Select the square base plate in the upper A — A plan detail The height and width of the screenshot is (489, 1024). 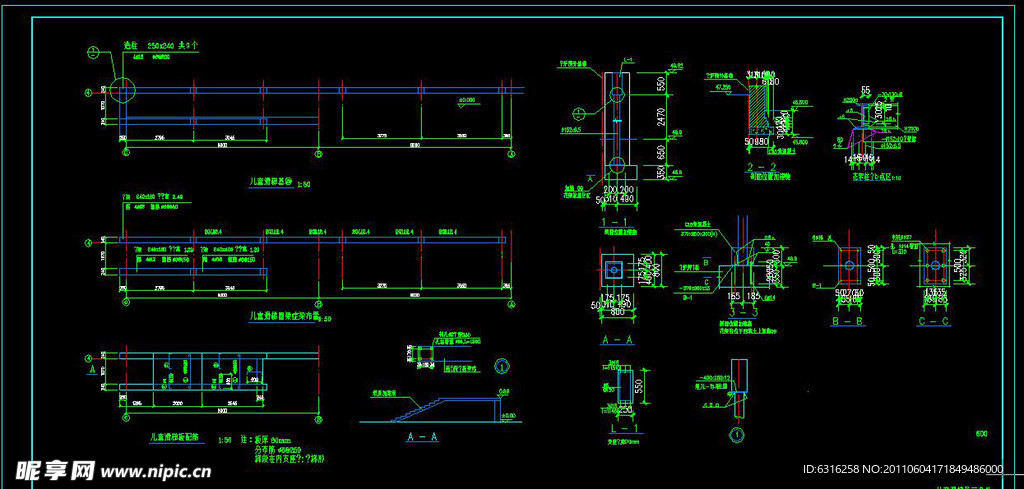click(x=616, y=268)
